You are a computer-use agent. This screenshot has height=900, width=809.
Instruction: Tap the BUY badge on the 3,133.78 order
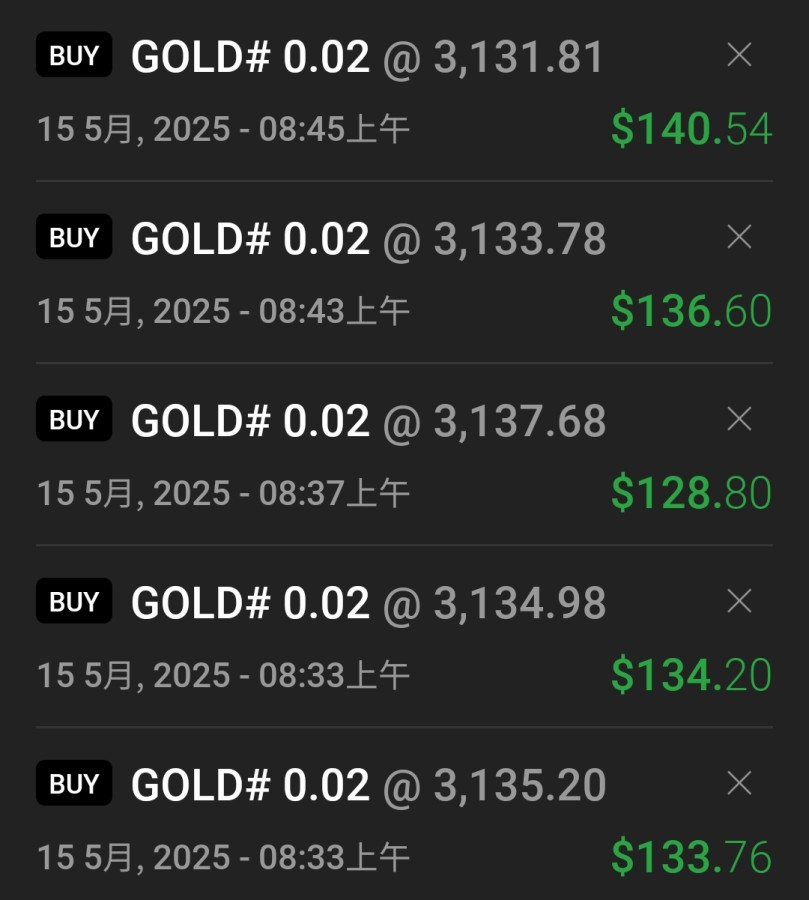74,238
